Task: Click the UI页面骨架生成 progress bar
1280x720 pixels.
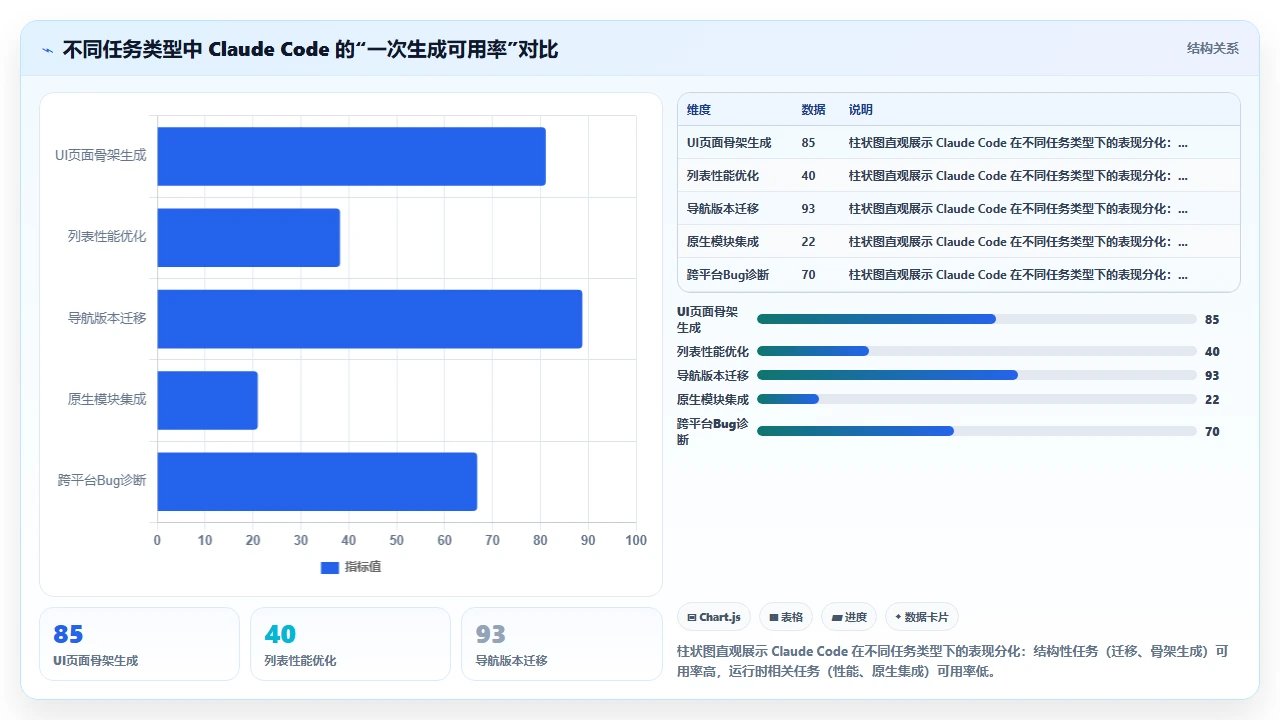Action: tap(977, 319)
